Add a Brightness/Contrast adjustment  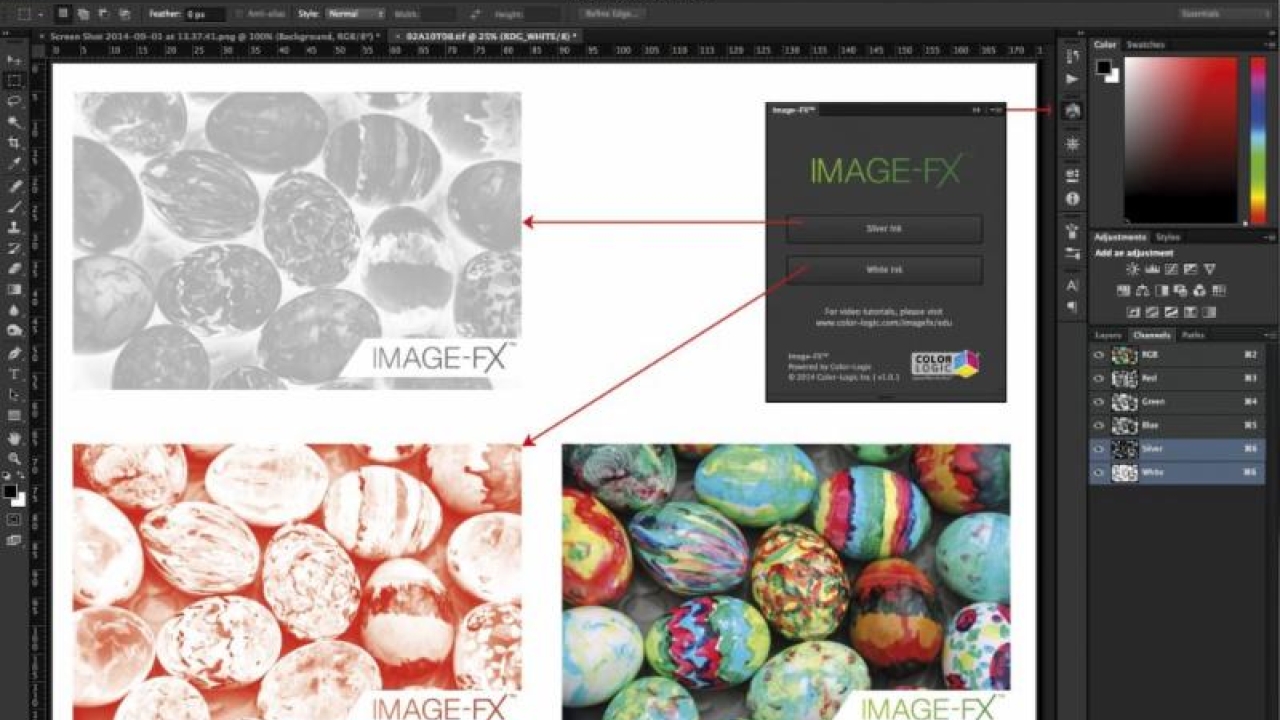click(1133, 269)
